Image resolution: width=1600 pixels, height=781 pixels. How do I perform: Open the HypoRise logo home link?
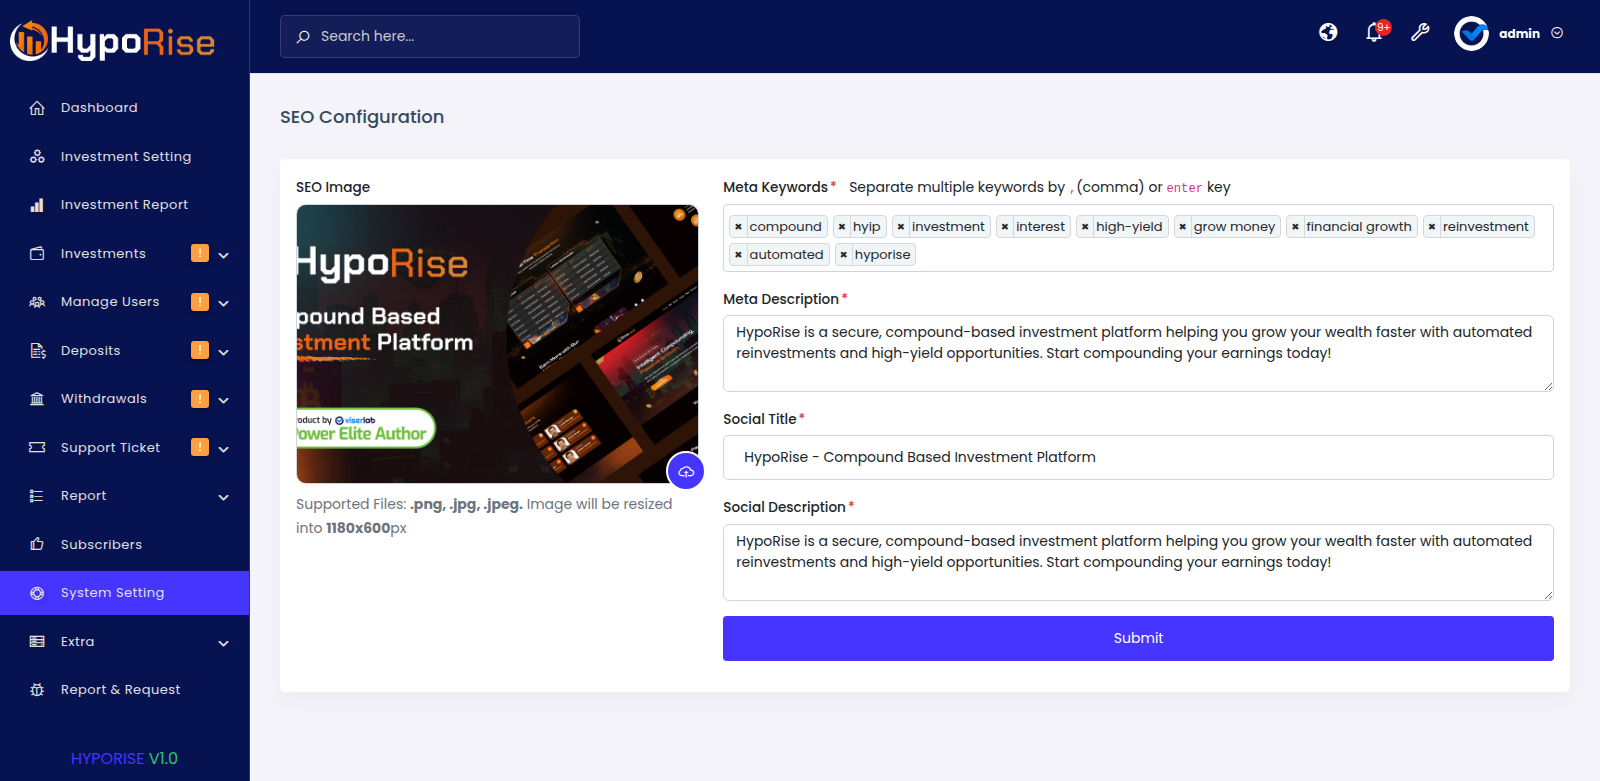[x=113, y=41]
